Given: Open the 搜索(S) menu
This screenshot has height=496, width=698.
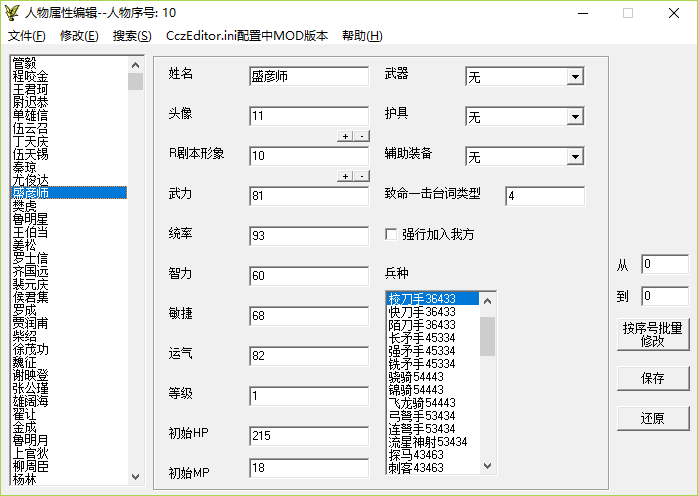Looking at the screenshot, I should point(132,36).
